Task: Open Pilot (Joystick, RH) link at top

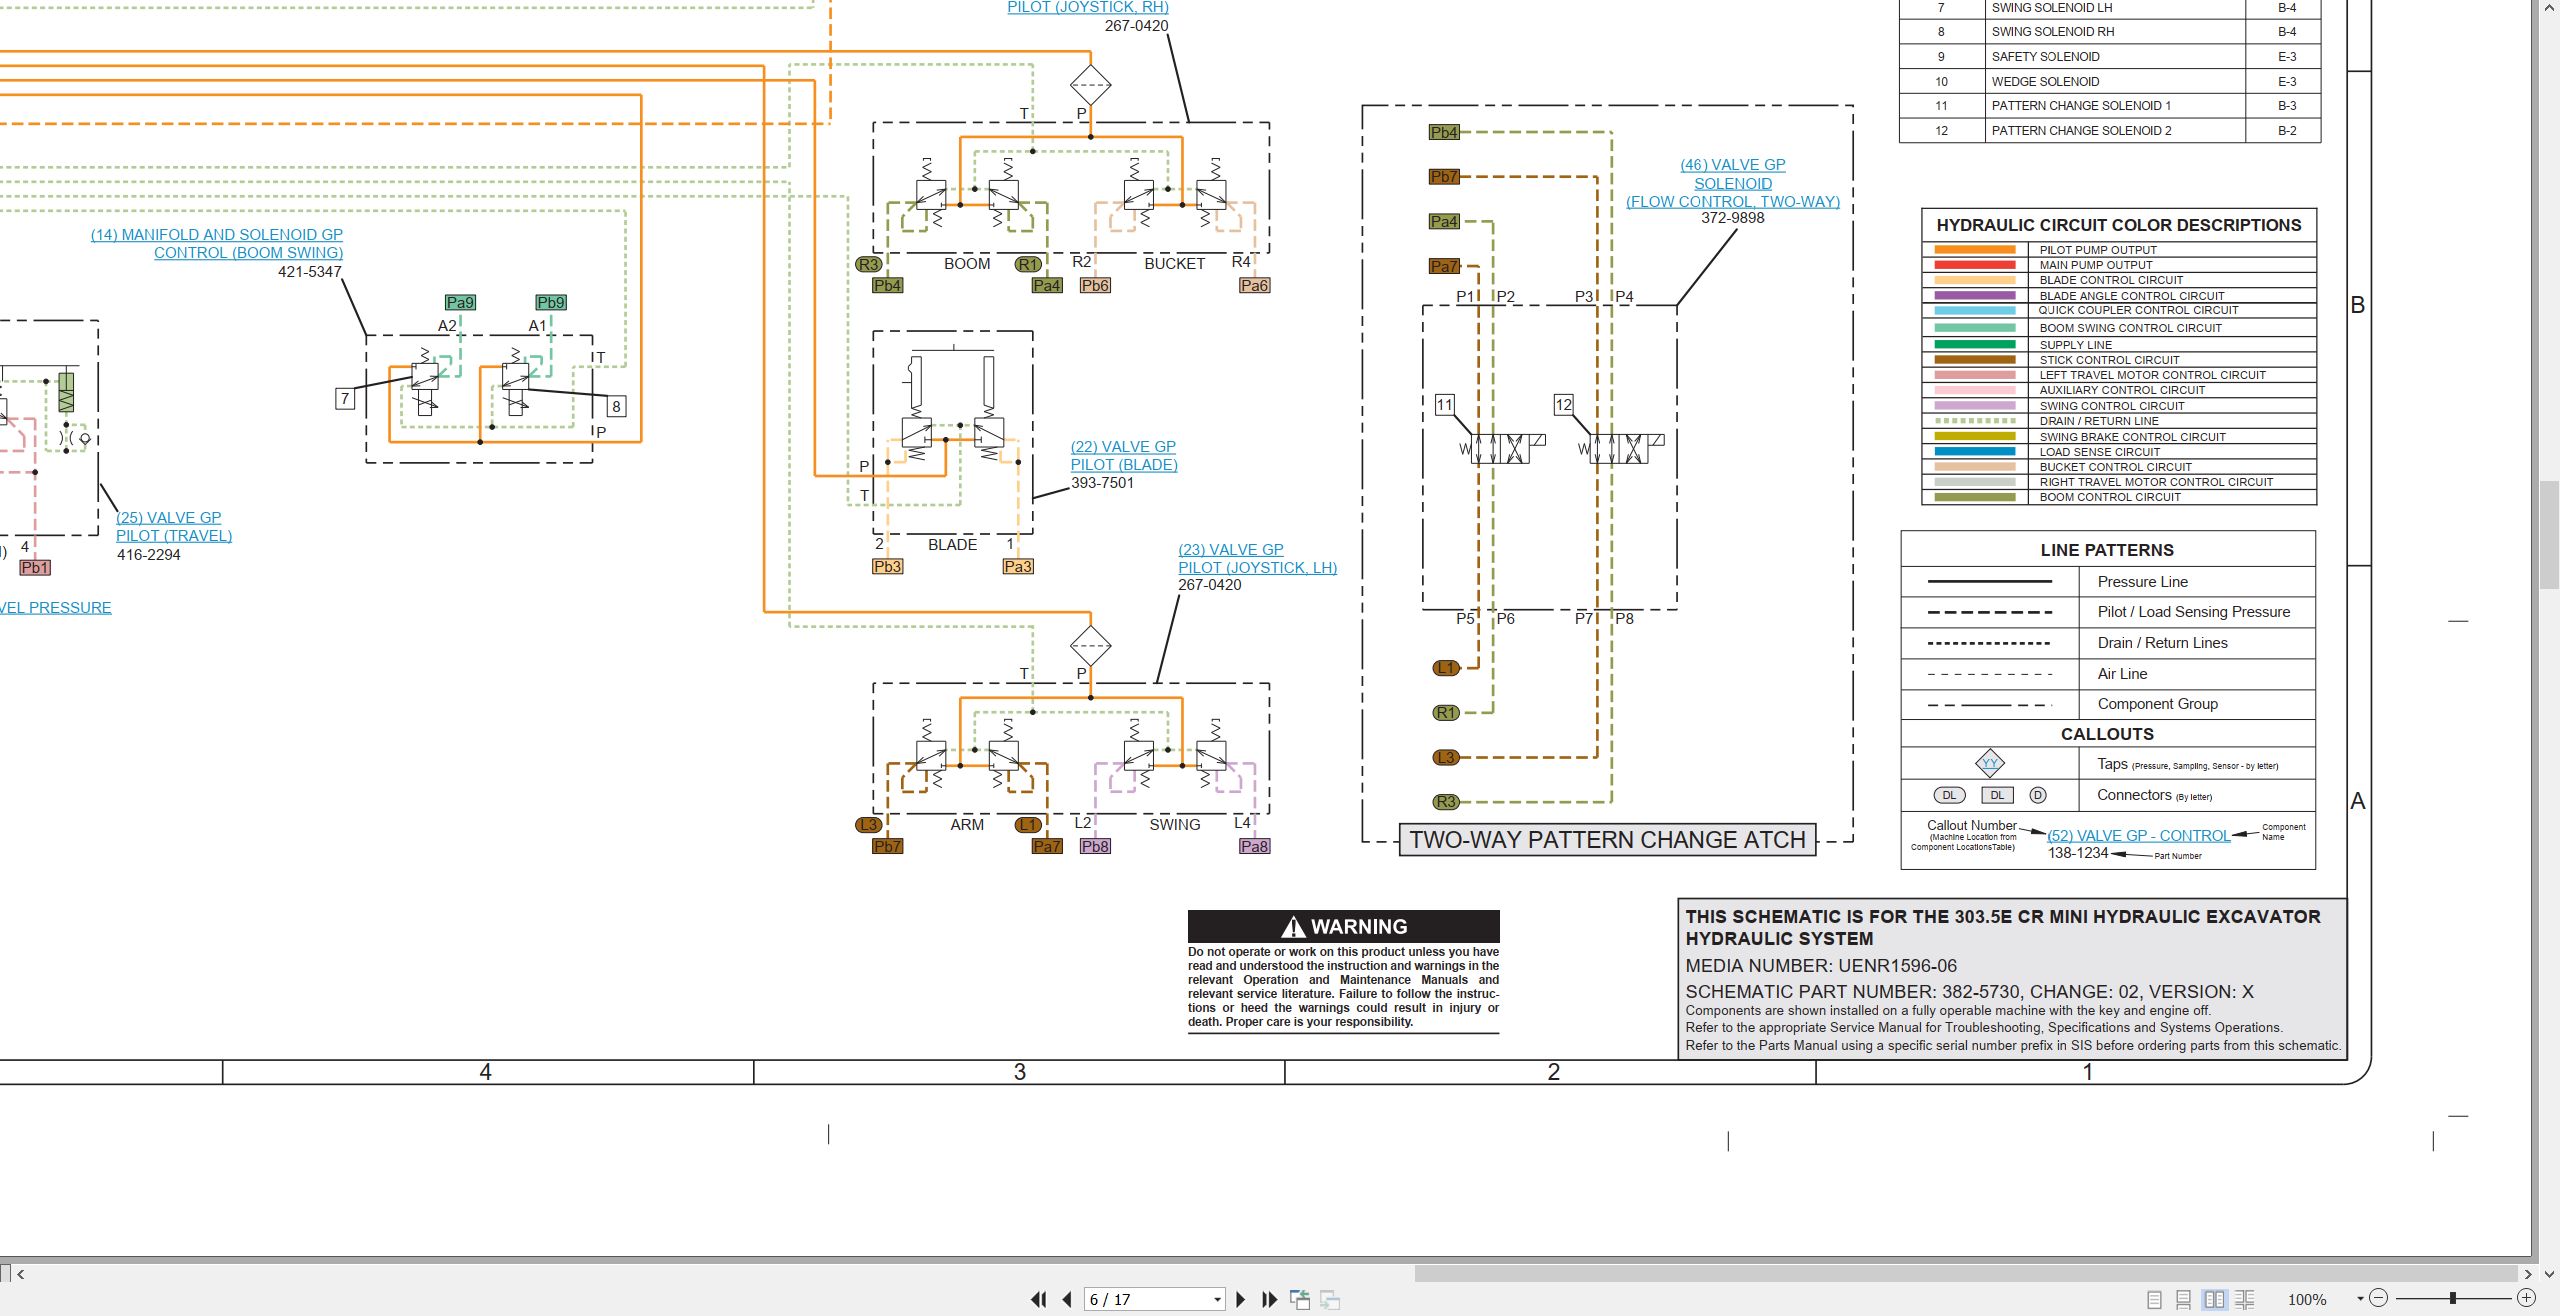Action: click(1088, 7)
